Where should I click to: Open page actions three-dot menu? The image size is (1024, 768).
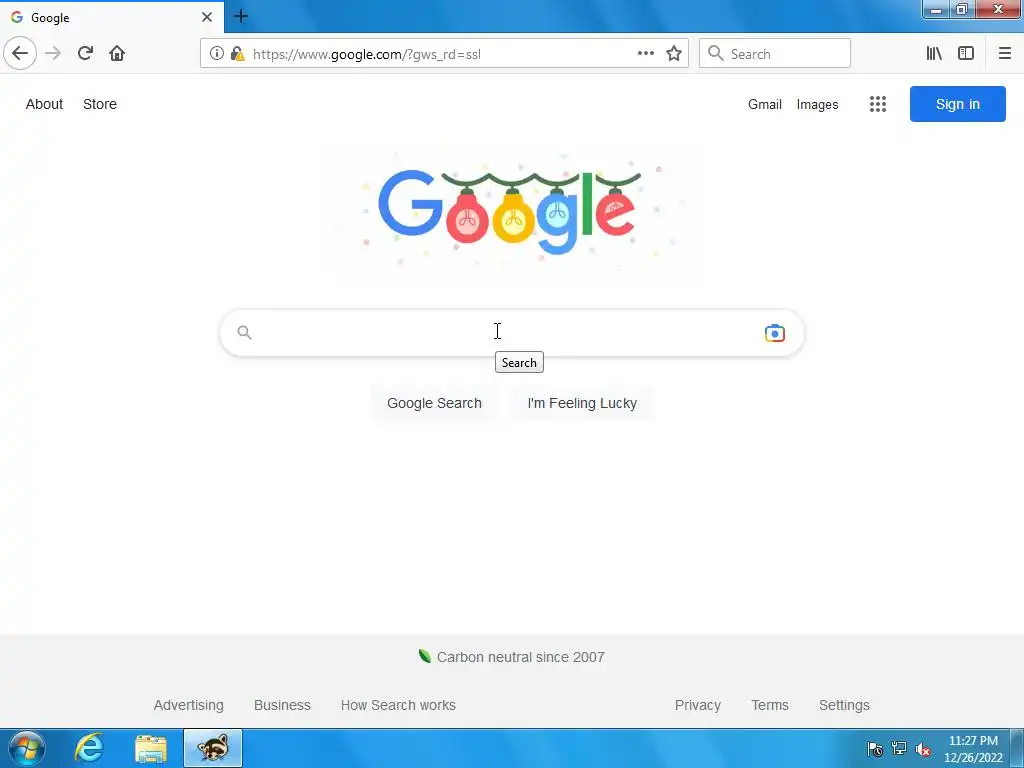pos(645,54)
